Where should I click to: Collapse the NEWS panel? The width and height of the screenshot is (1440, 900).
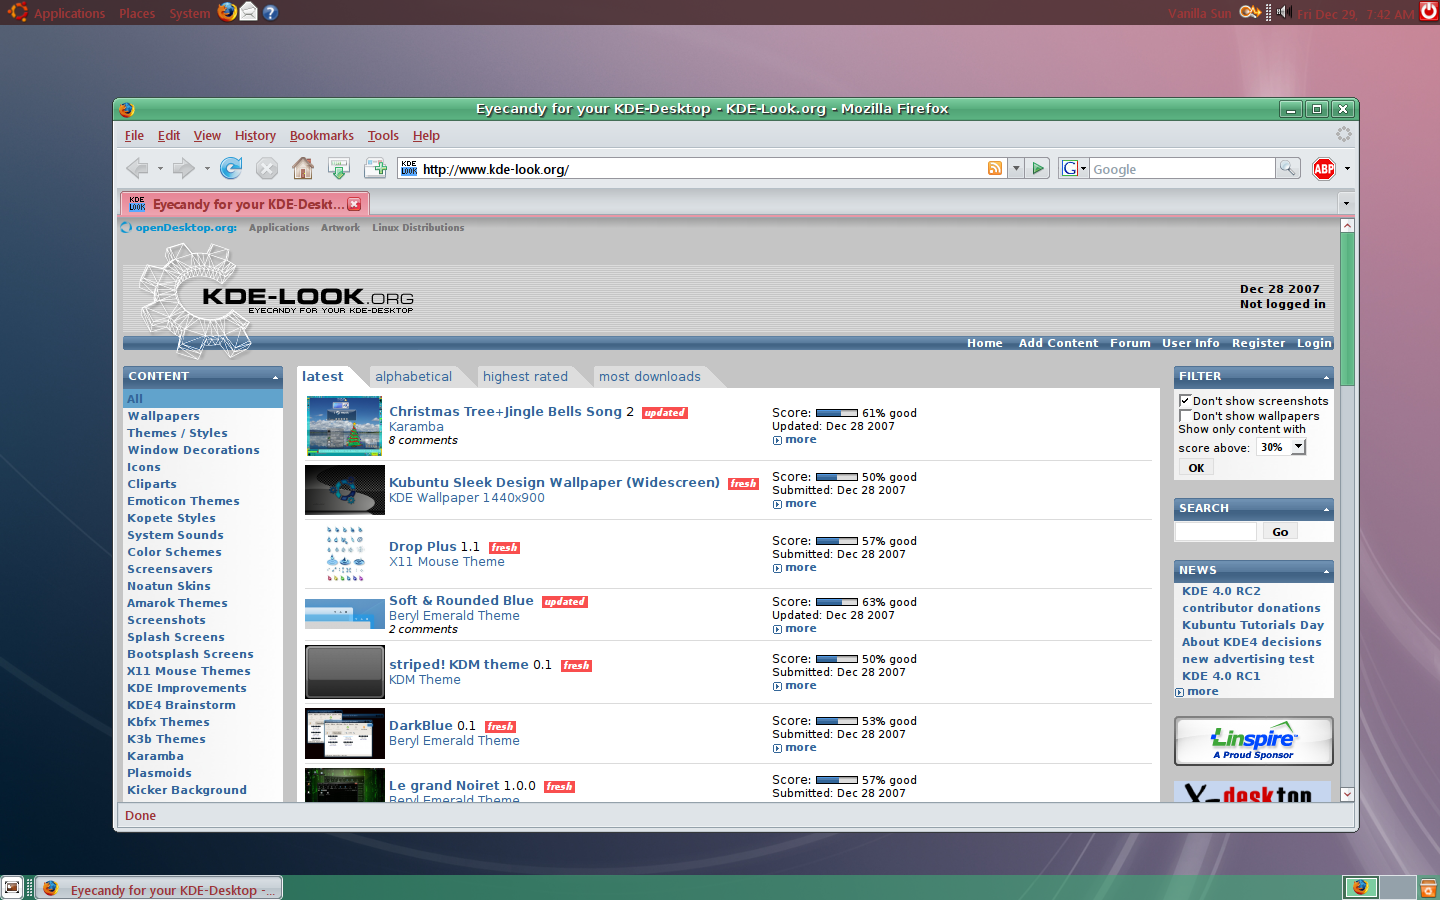[1326, 571]
